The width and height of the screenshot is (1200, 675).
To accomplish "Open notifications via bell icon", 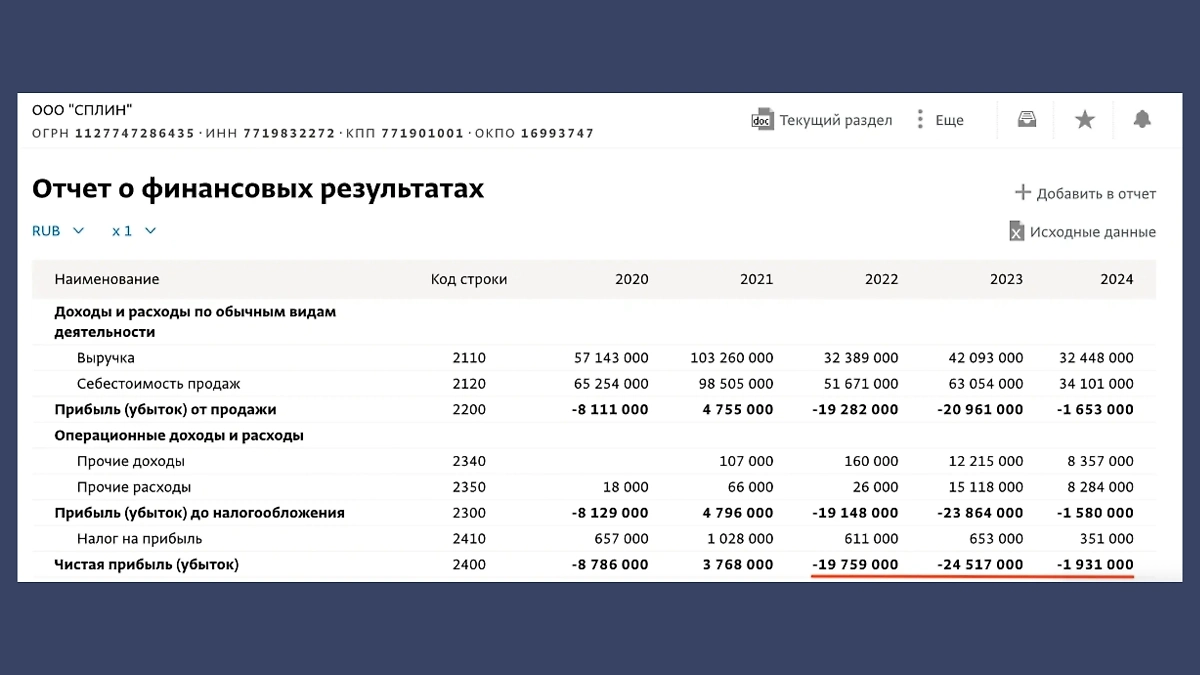I will (x=1142, y=119).
